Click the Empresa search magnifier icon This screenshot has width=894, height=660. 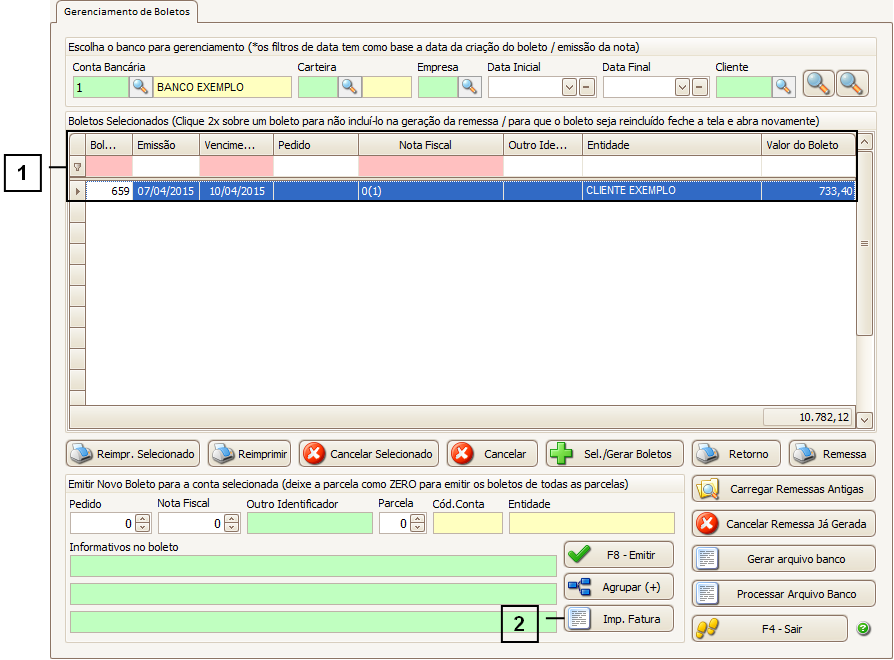(x=469, y=87)
